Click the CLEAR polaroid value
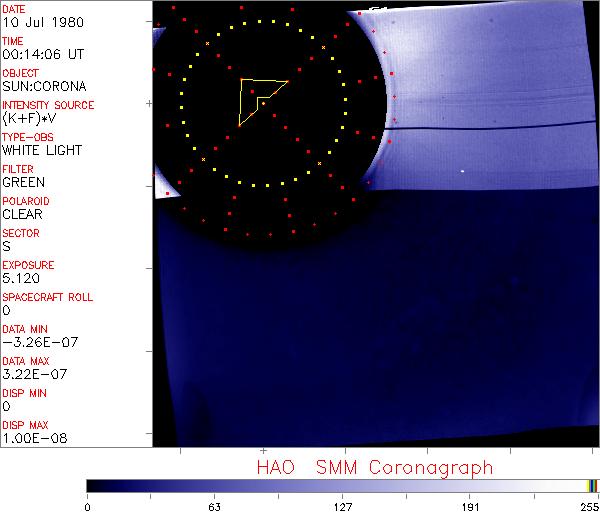 click(23, 214)
